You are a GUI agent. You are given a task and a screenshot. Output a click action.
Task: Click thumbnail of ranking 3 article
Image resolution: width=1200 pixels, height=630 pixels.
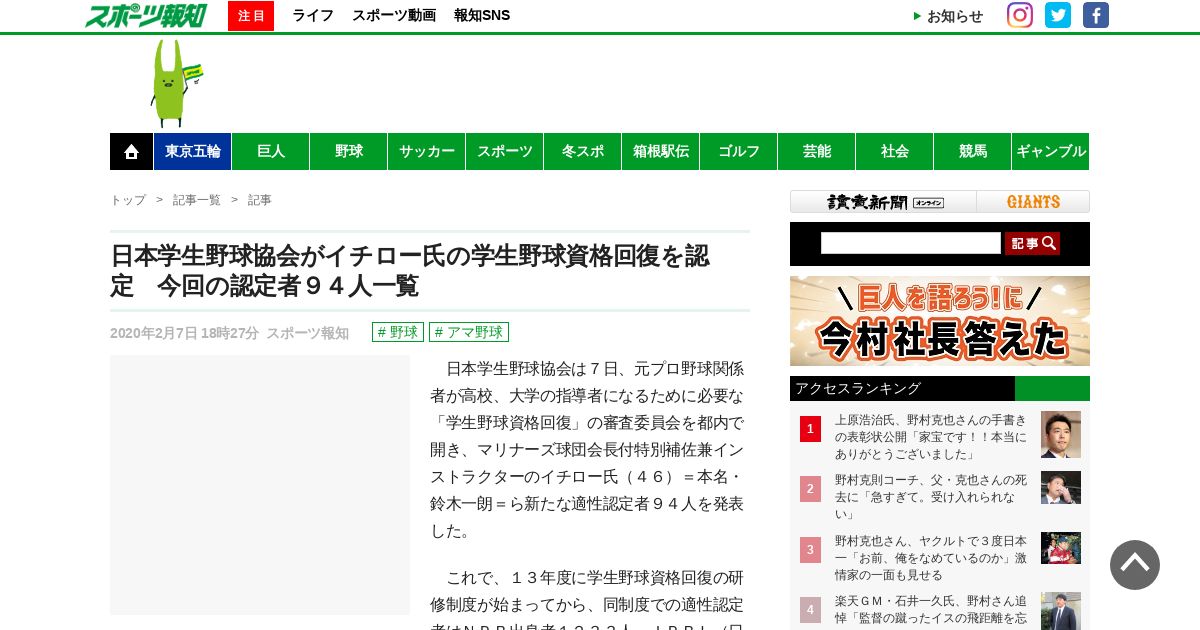pyautogui.click(x=1061, y=548)
